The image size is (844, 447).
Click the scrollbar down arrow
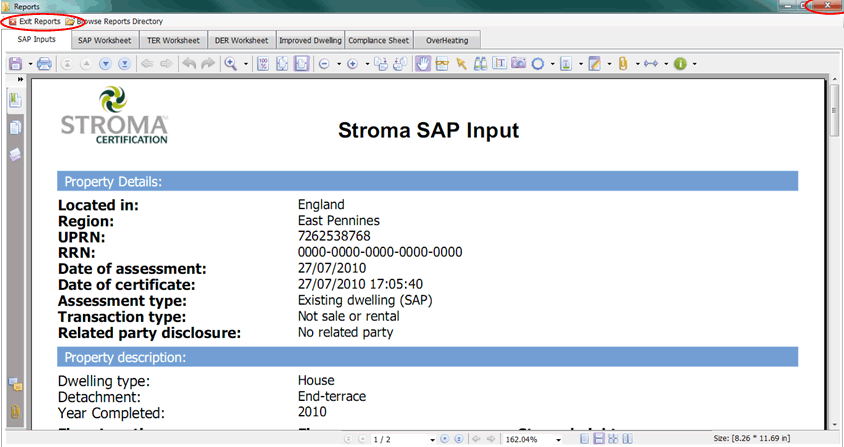pos(834,425)
